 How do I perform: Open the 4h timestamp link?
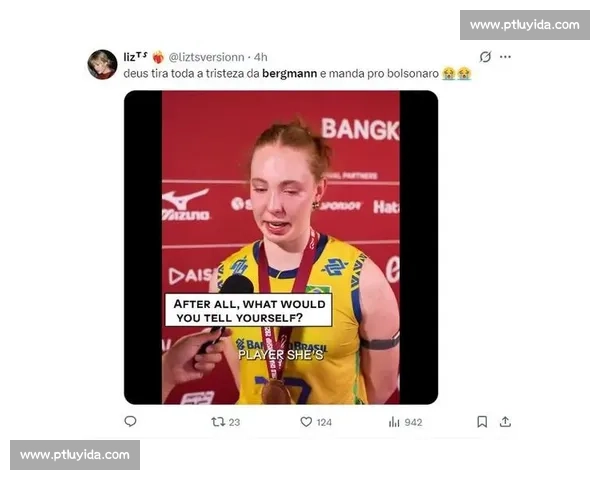261,57
